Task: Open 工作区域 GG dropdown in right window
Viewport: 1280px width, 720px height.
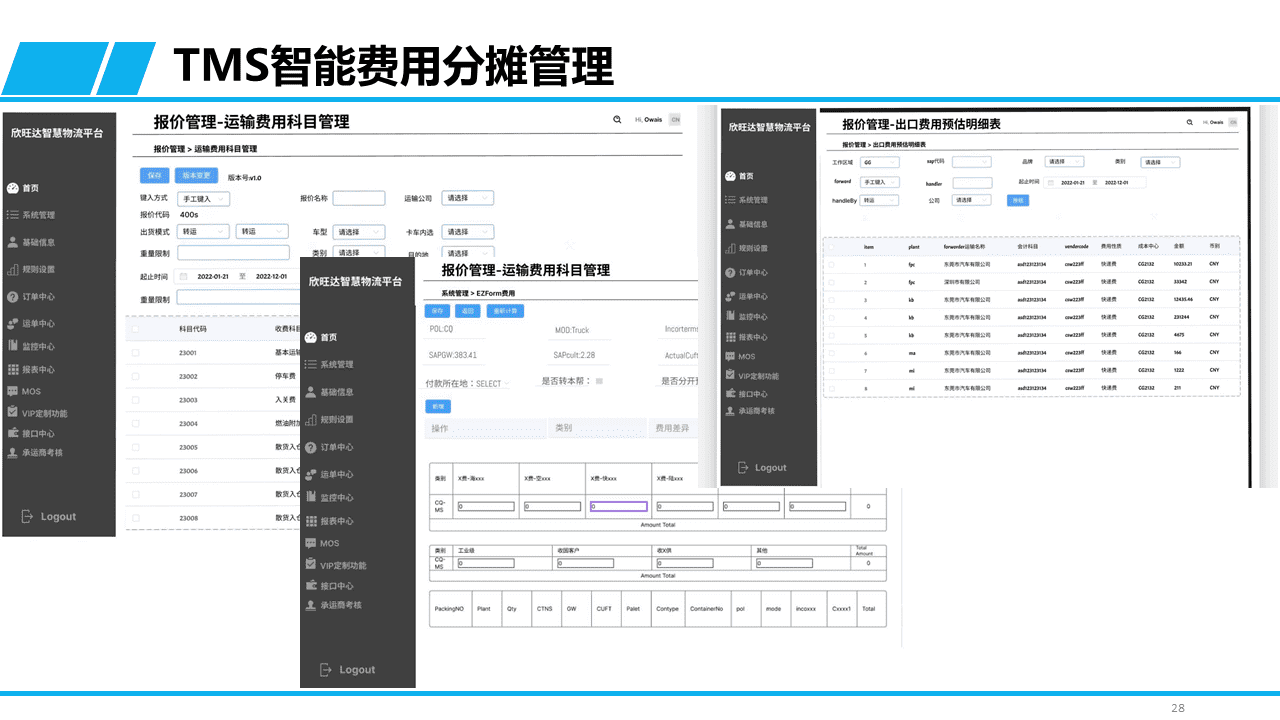Action: click(880, 162)
